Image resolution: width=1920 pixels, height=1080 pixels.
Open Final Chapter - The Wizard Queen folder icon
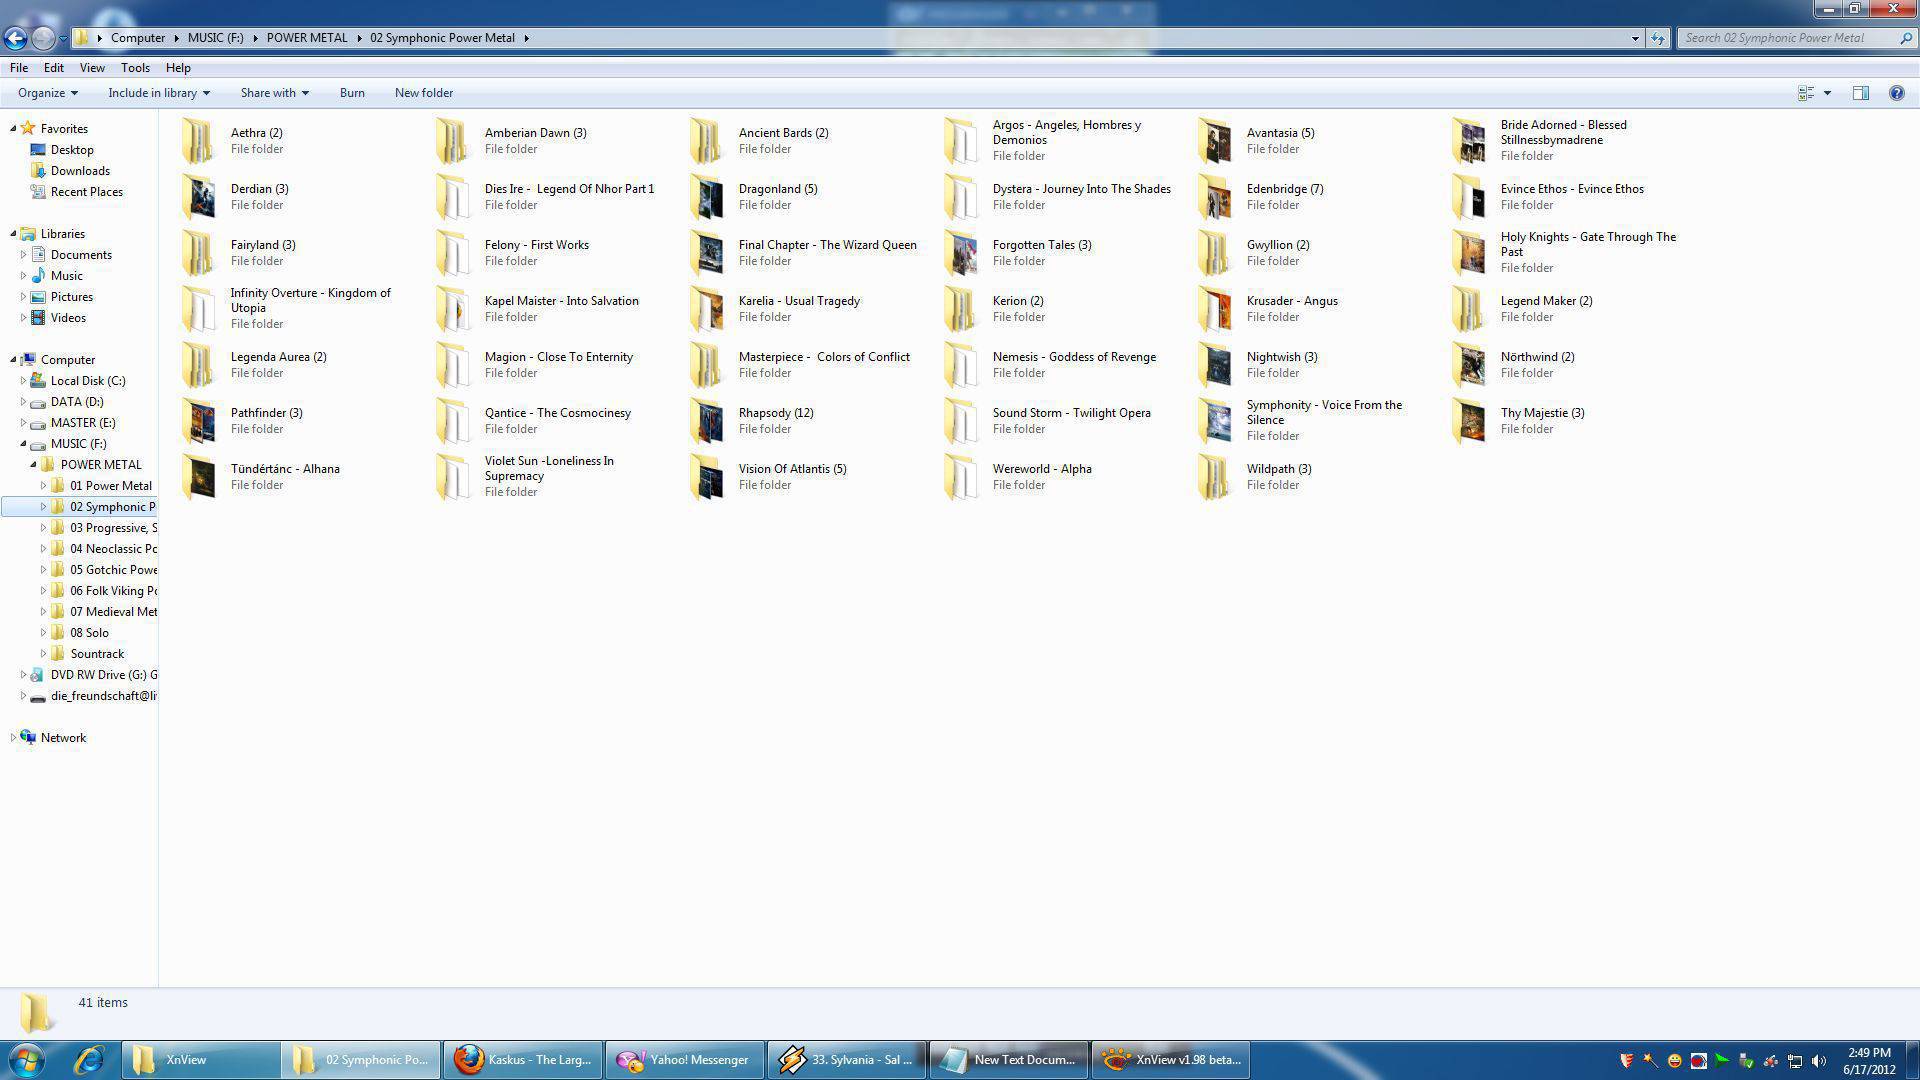coord(707,253)
